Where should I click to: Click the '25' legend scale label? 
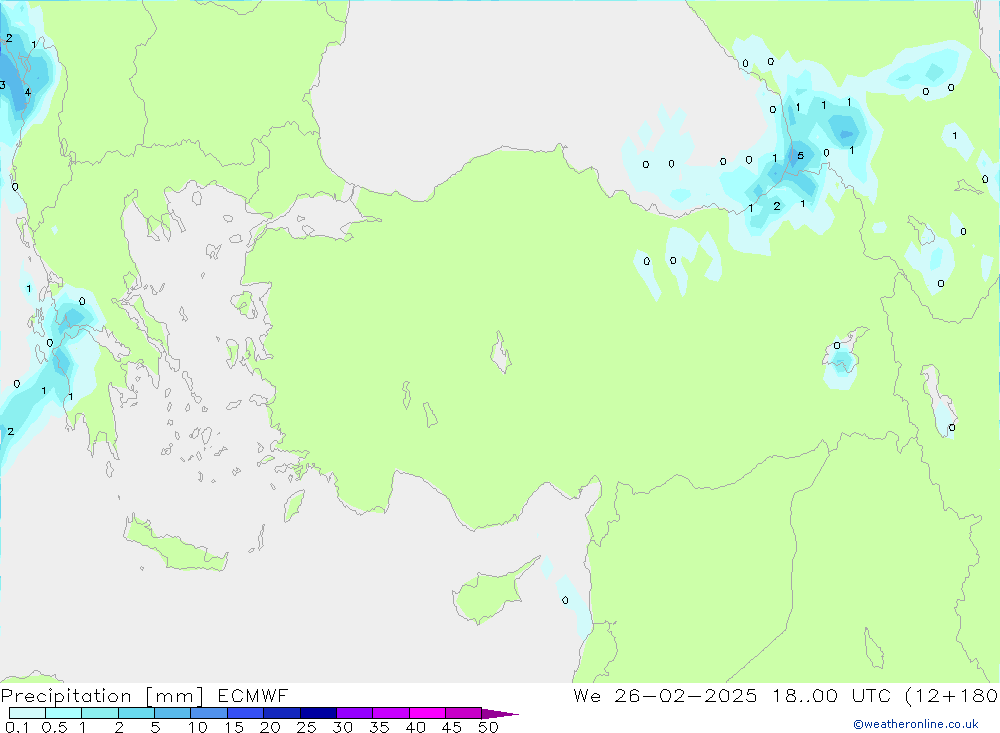click(x=307, y=727)
